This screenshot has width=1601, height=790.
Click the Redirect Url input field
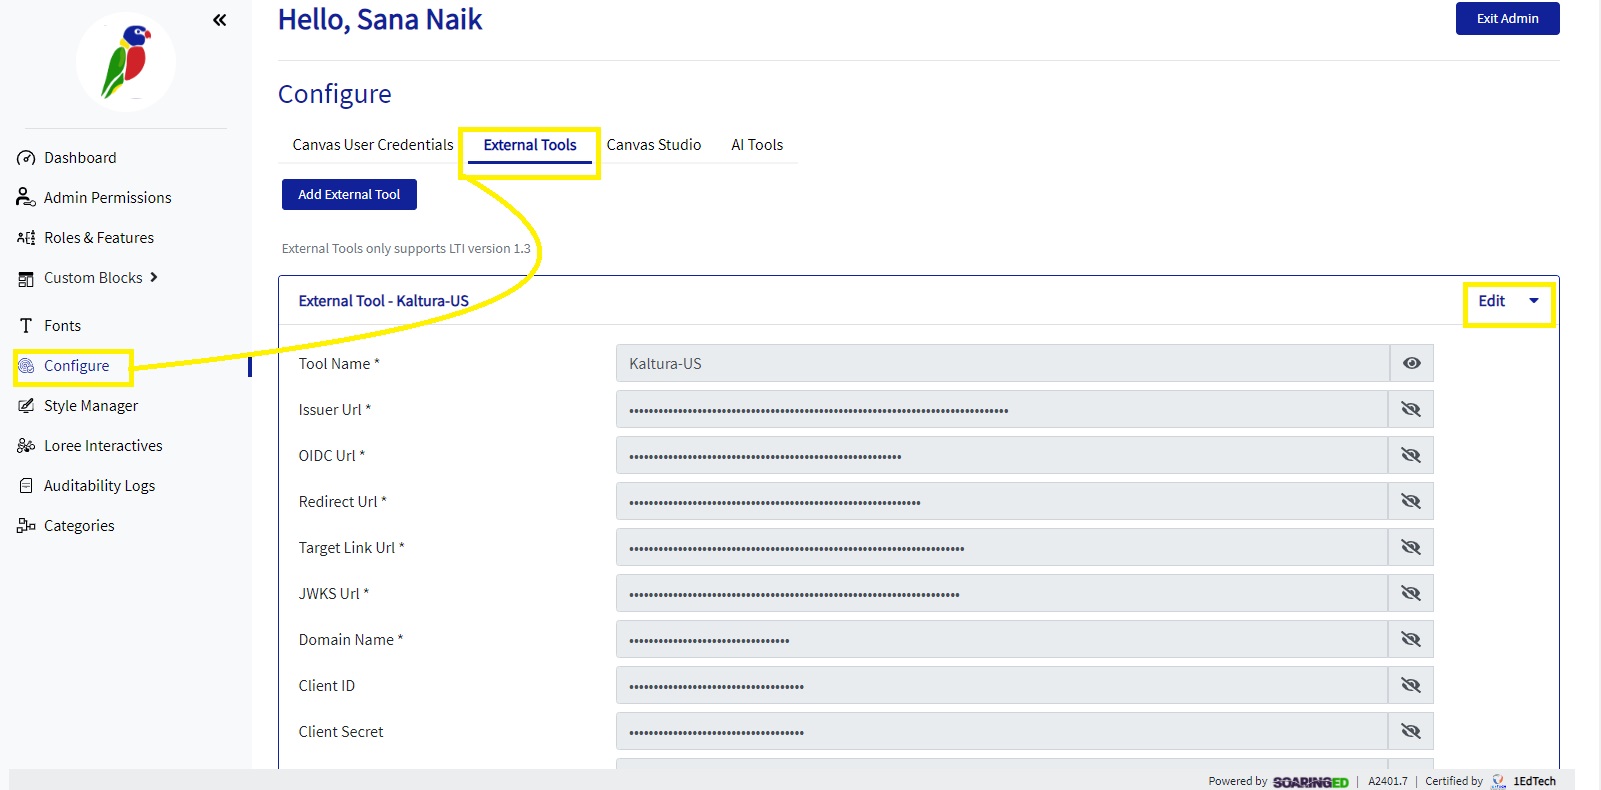1002,501
